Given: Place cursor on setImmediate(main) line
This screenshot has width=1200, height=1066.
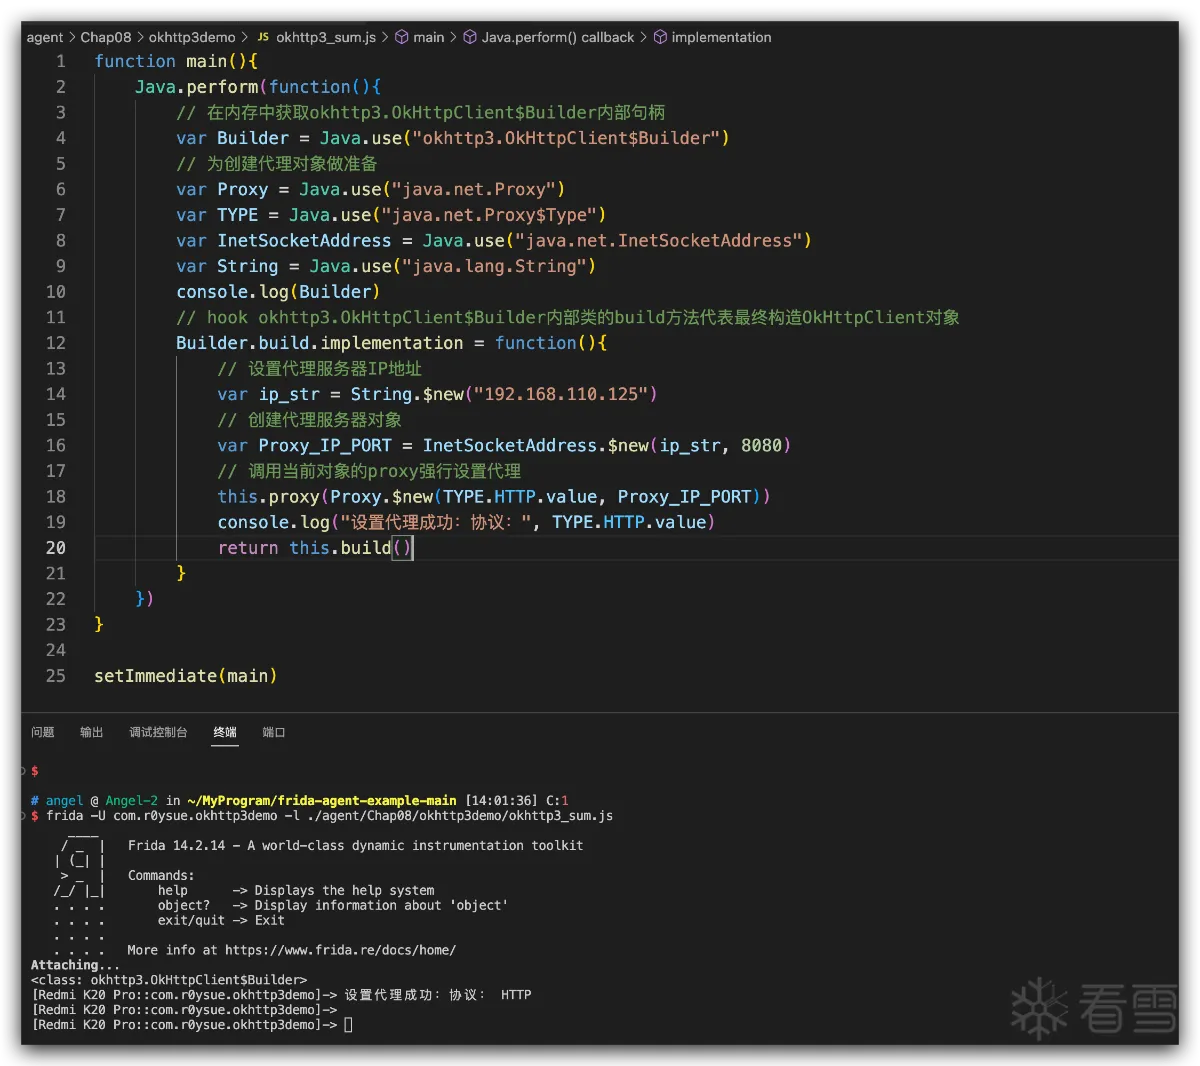Looking at the screenshot, I should [x=185, y=676].
